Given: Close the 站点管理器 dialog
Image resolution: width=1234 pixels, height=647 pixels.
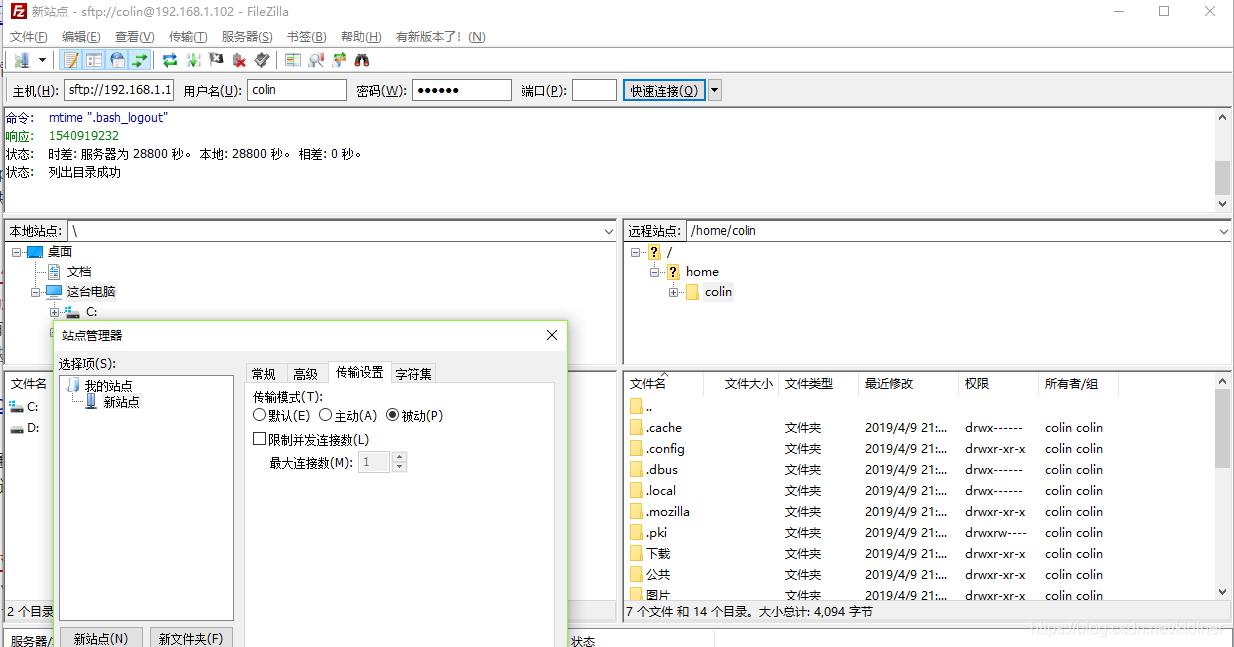Looking at the screenshot, I should point(552,336).
